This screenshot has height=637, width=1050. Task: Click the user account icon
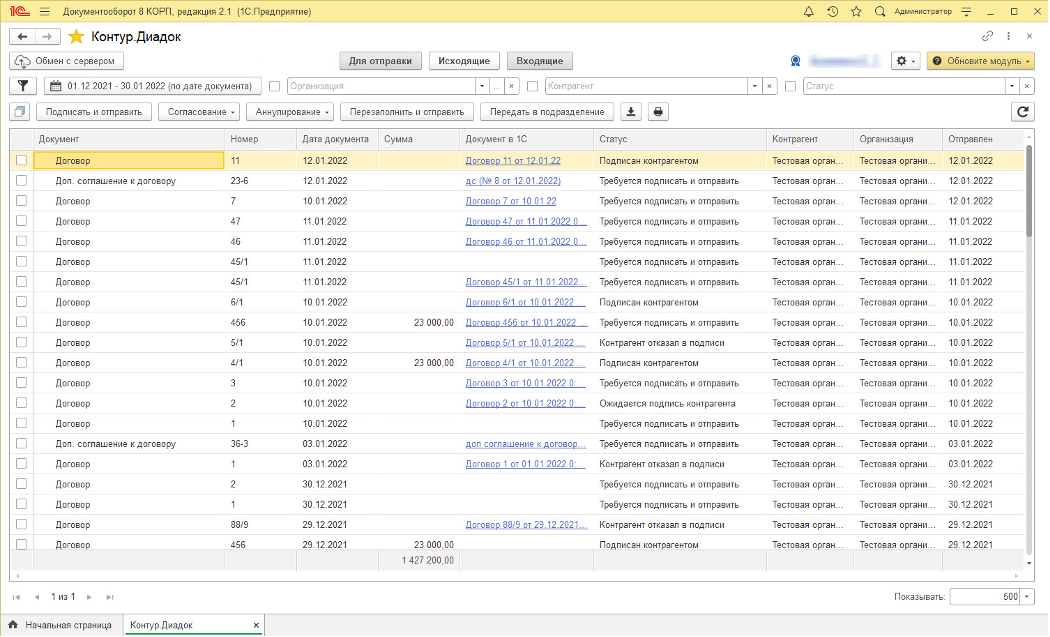796,61
